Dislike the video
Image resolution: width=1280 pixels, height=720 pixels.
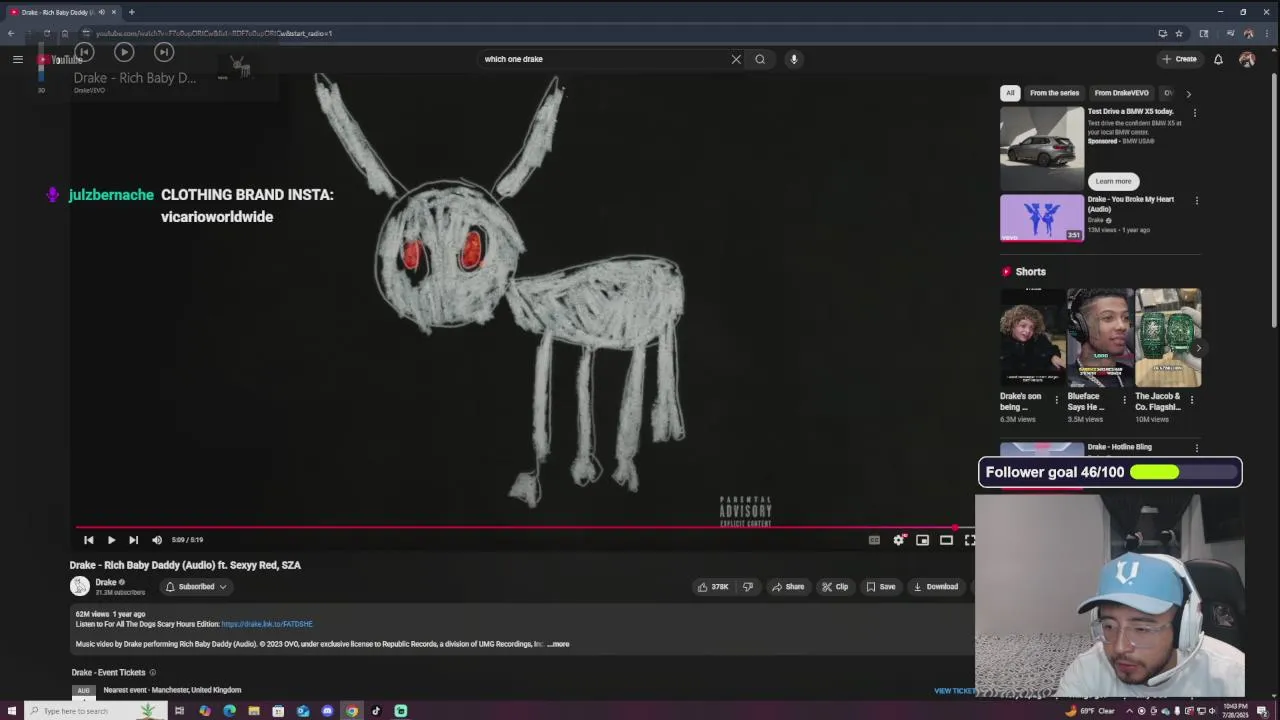(x=748, y=587)
